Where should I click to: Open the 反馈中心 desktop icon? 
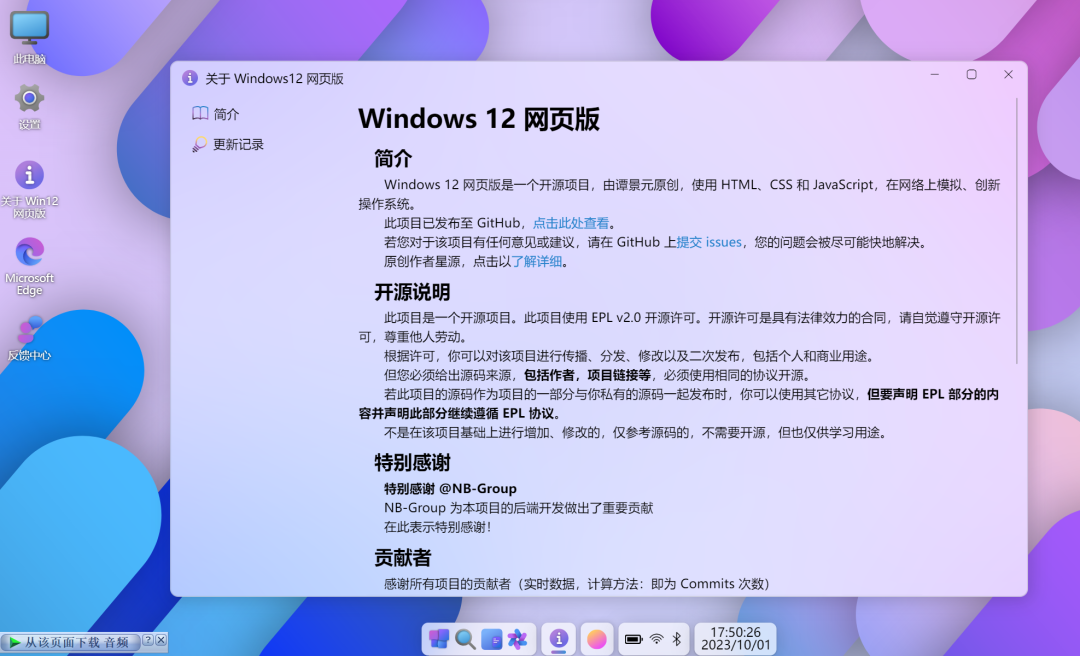tap(29, 338)
